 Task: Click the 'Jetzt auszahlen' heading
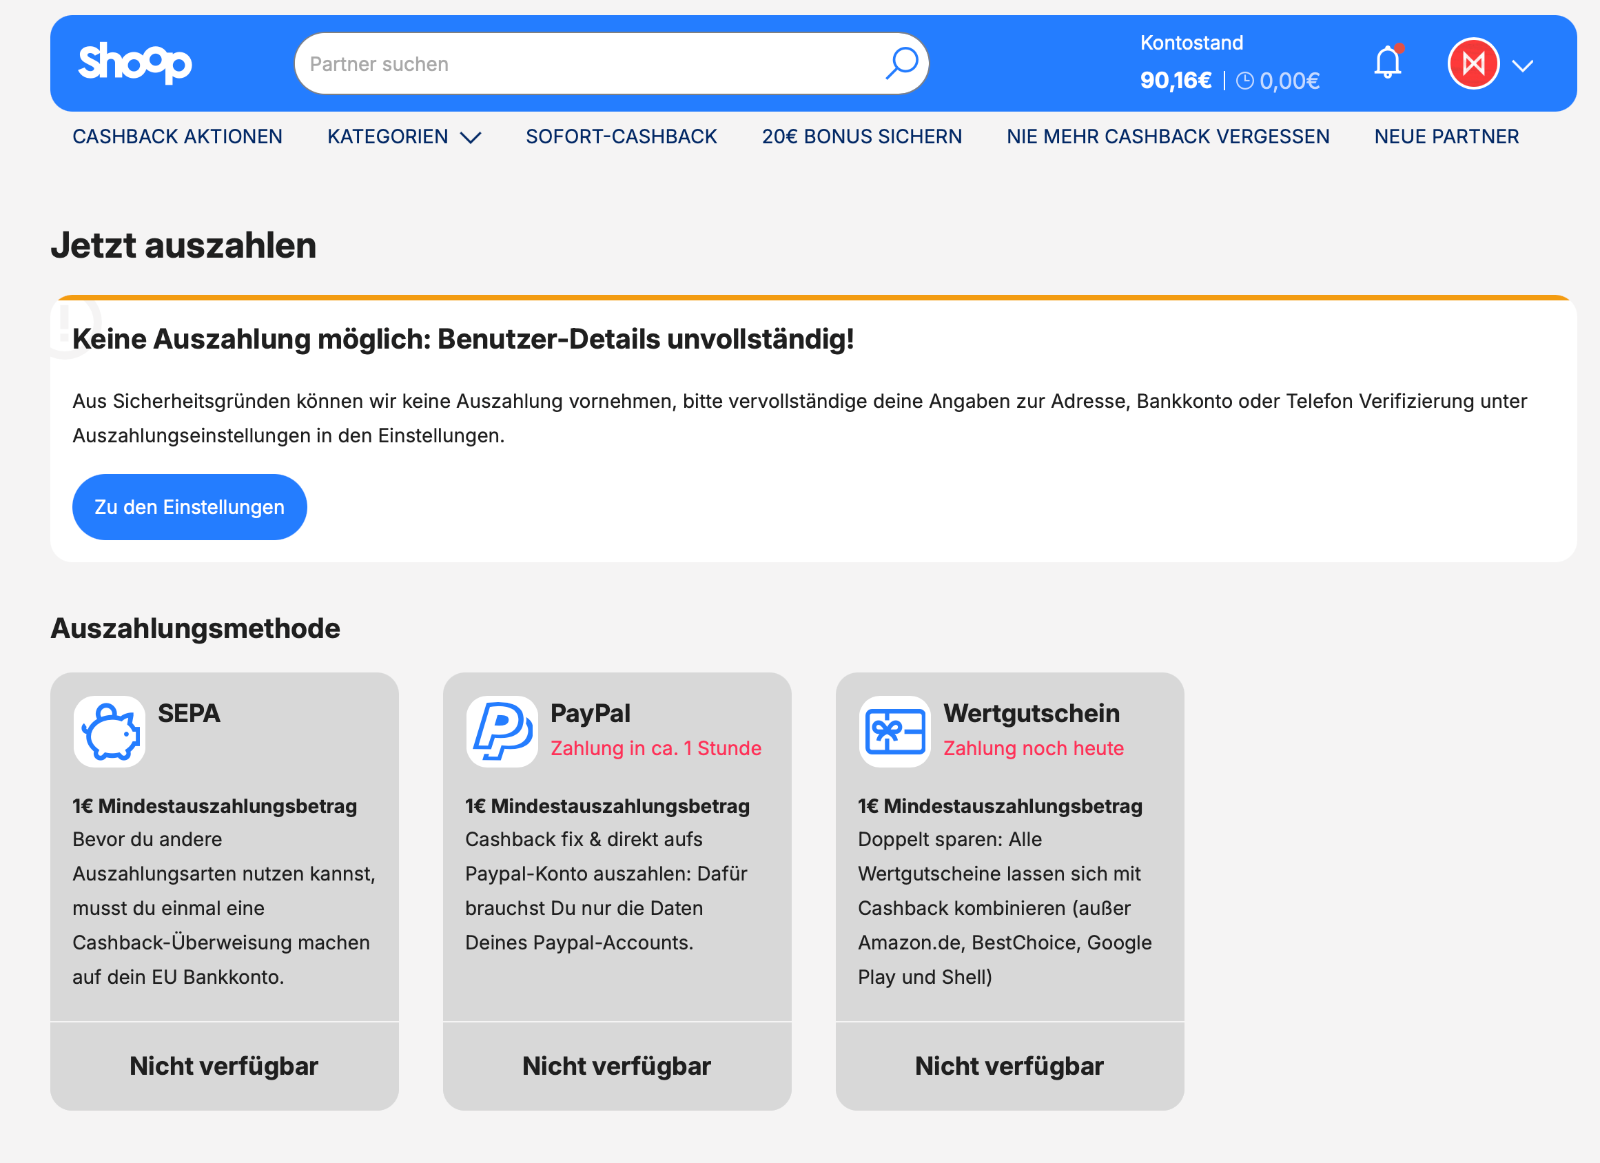click(x=183, y=245)
